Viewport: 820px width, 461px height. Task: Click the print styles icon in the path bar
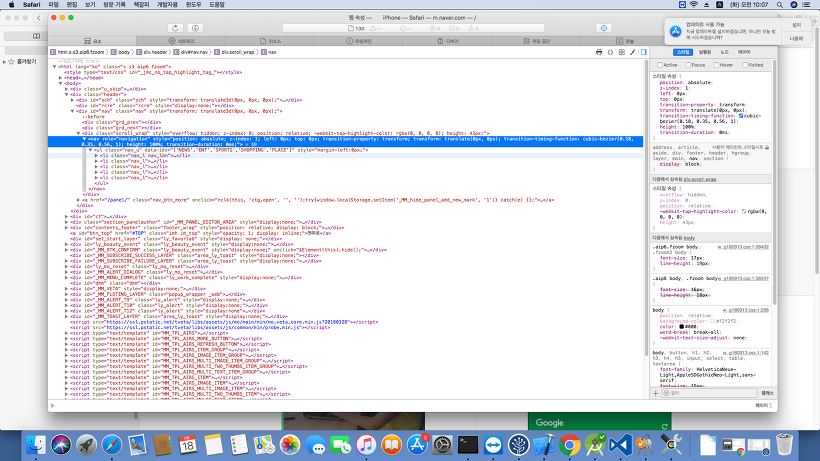599,52
